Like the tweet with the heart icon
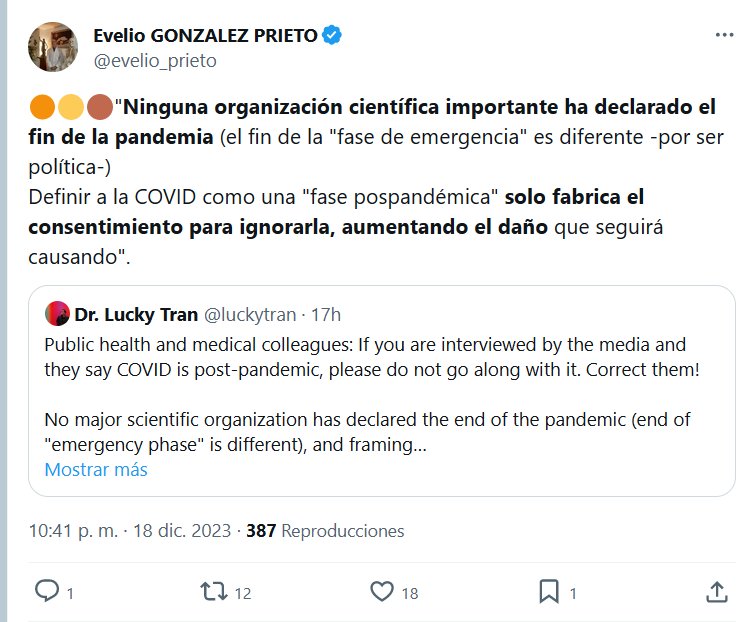Image resolution: width=754 pixels, height=622 pixels. pos(382,591)
